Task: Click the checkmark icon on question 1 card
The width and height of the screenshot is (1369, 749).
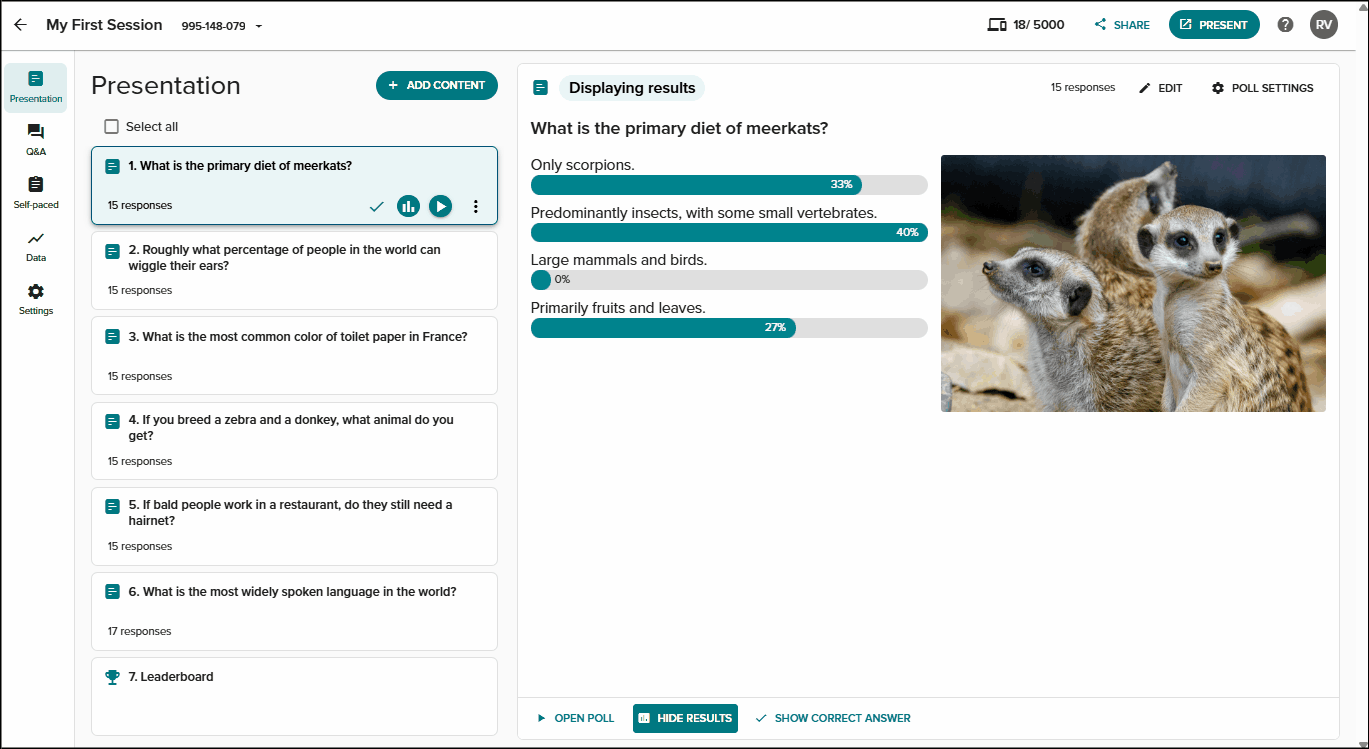Action: pos(376,206)
